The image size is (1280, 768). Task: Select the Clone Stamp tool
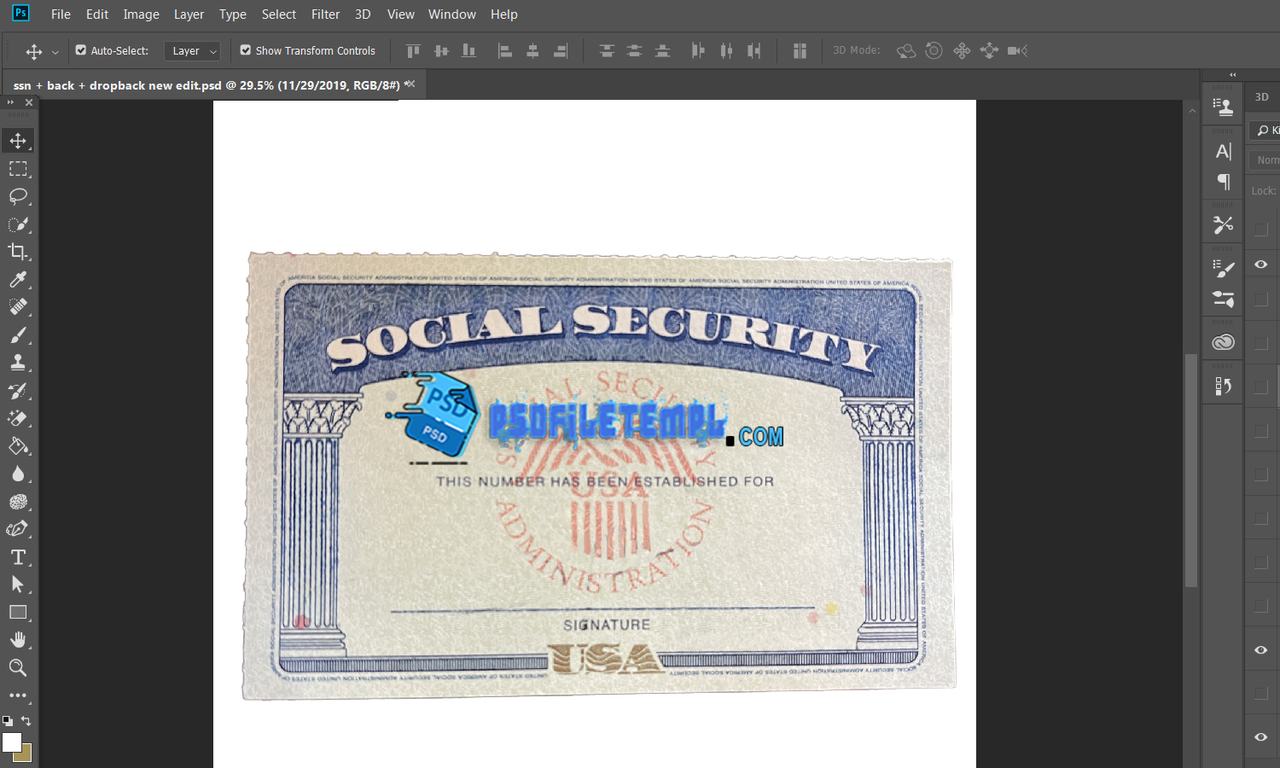pos(18,362)
